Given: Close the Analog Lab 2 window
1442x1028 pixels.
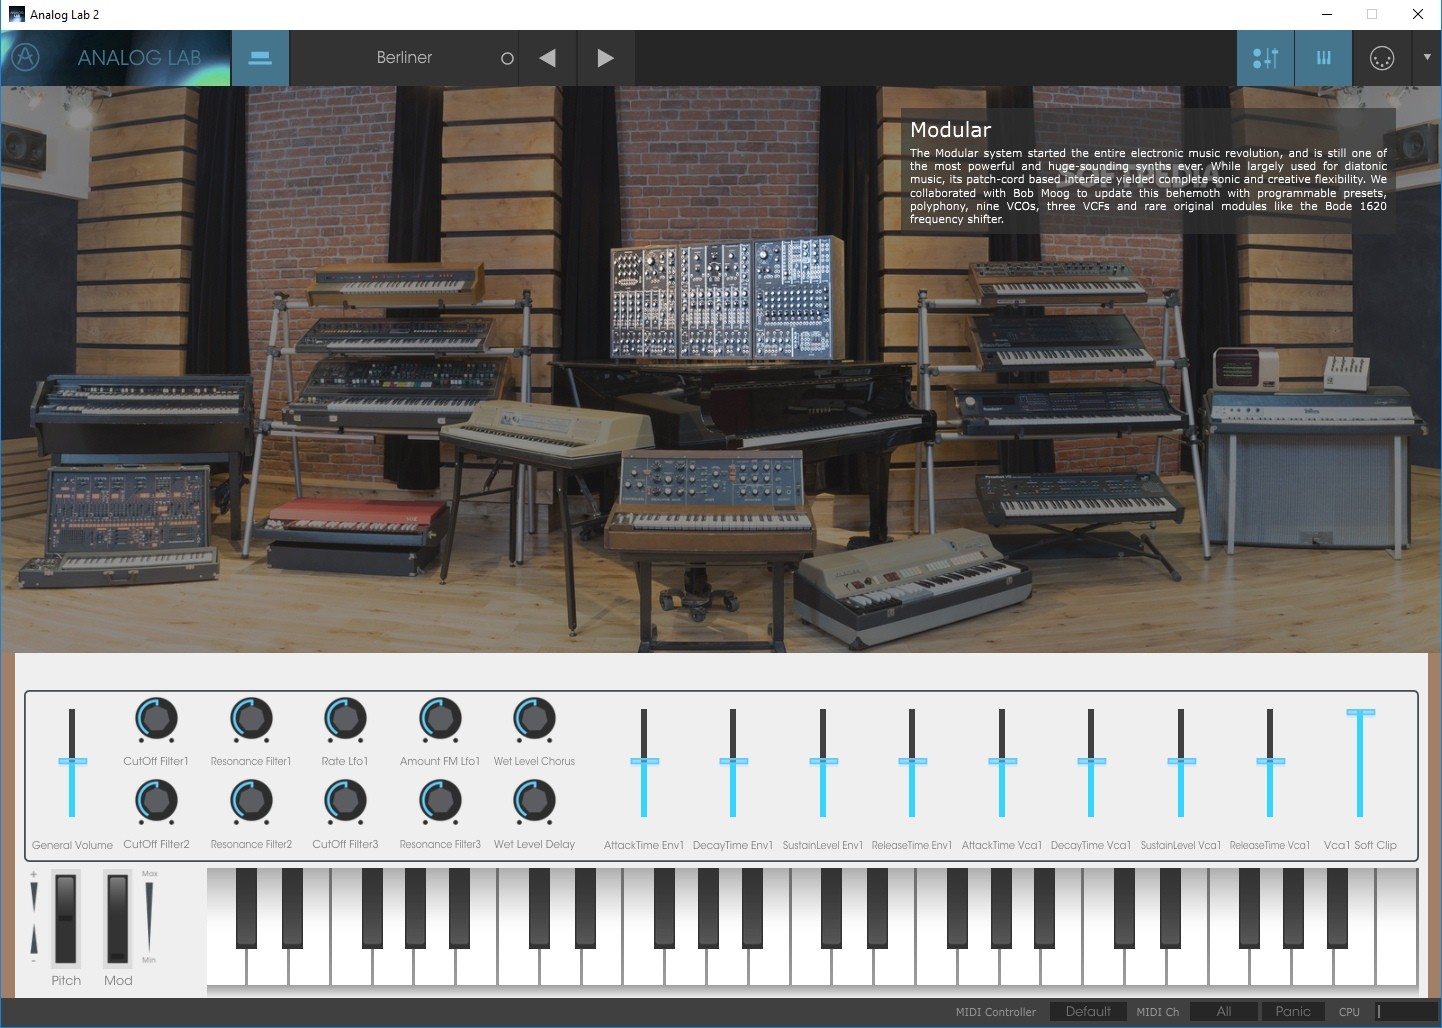Looking at the screenshot, I should point(1418,14).
